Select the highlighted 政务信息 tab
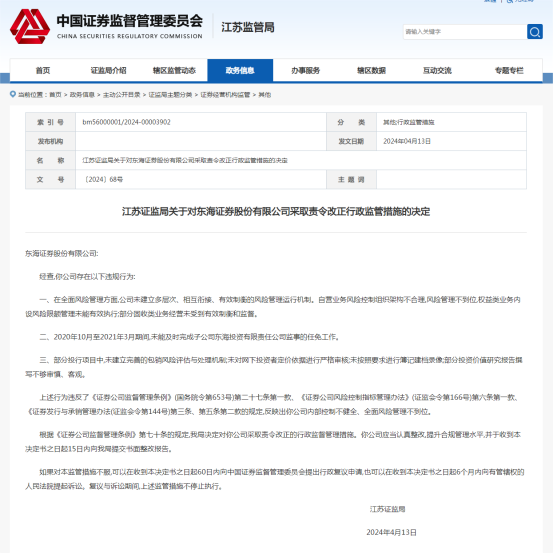Viewport: 553px width, 553px height. (x=240, y=71)
